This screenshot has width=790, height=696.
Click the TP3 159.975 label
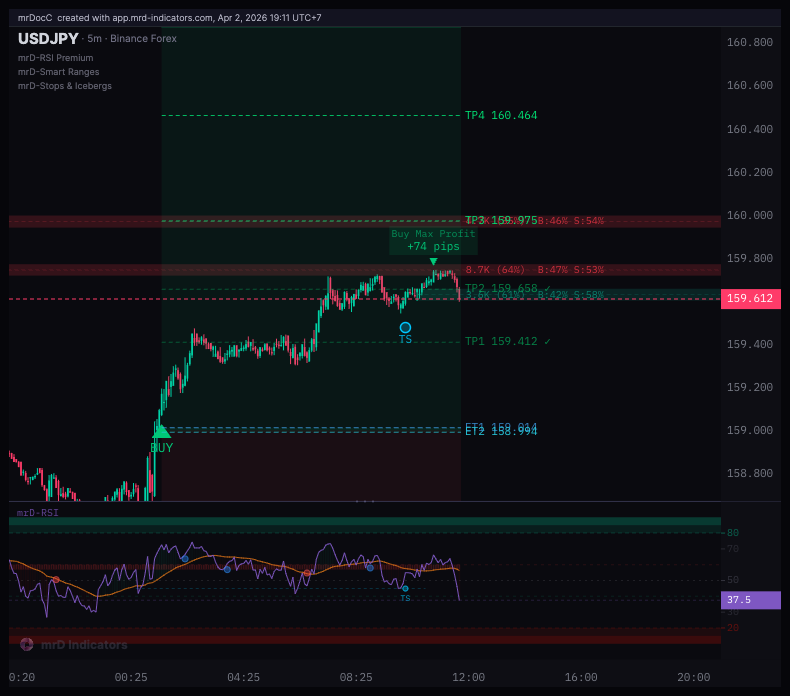point(501,220)
